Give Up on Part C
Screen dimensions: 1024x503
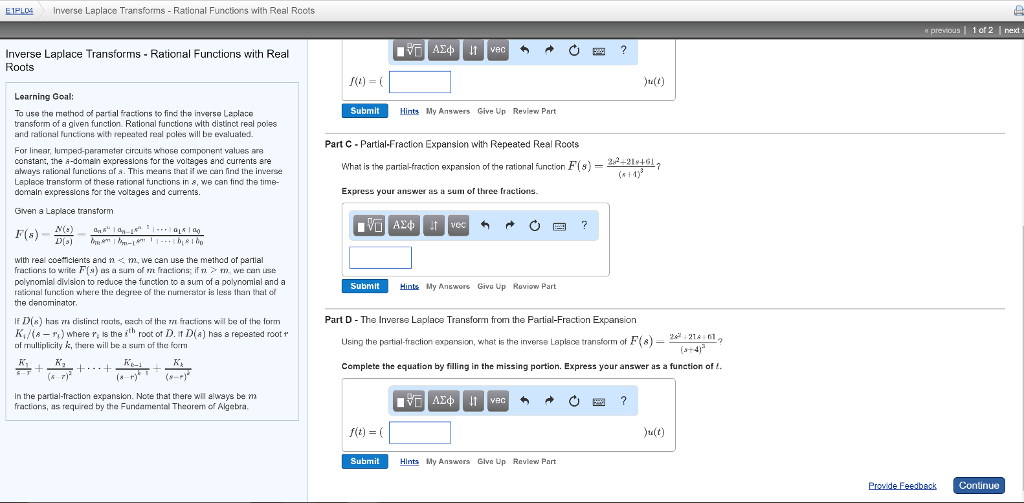(x=492, y=287)
